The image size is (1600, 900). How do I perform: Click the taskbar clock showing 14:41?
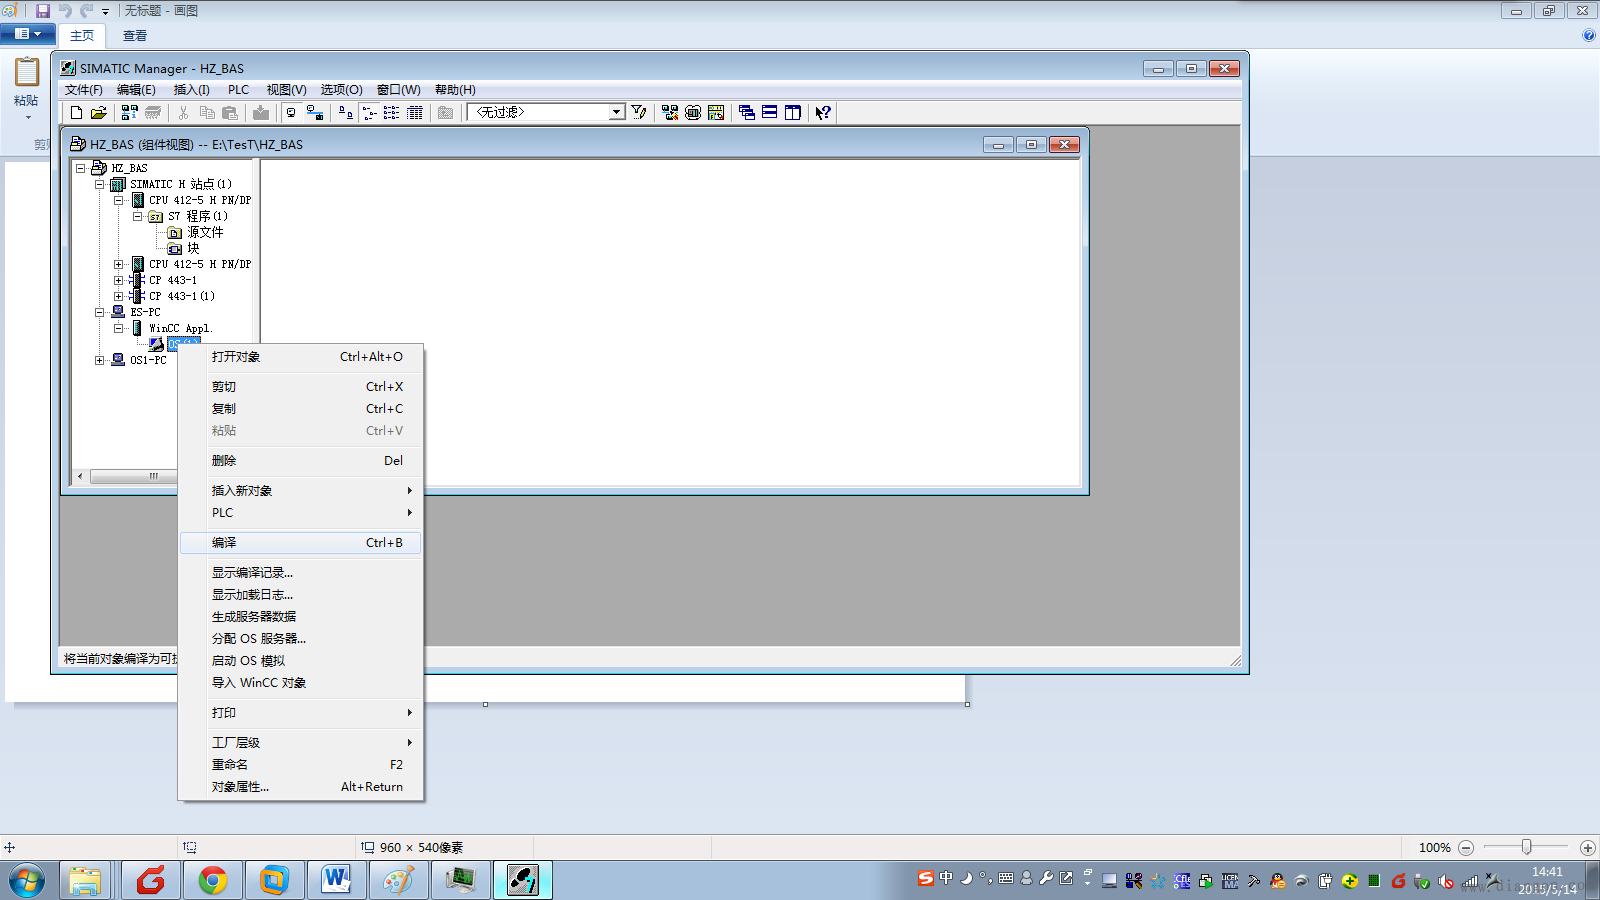[x=1547, y=880]
